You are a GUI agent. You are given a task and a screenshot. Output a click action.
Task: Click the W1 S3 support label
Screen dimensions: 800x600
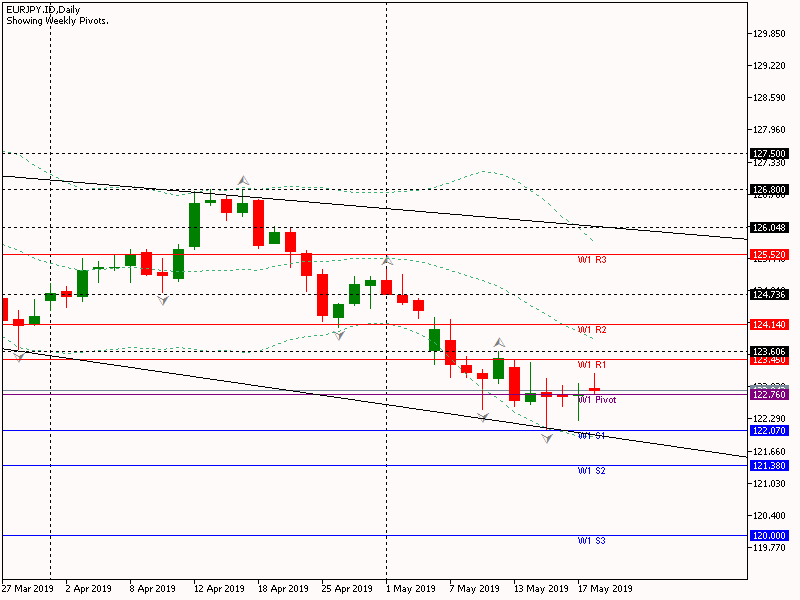point(592,541)
